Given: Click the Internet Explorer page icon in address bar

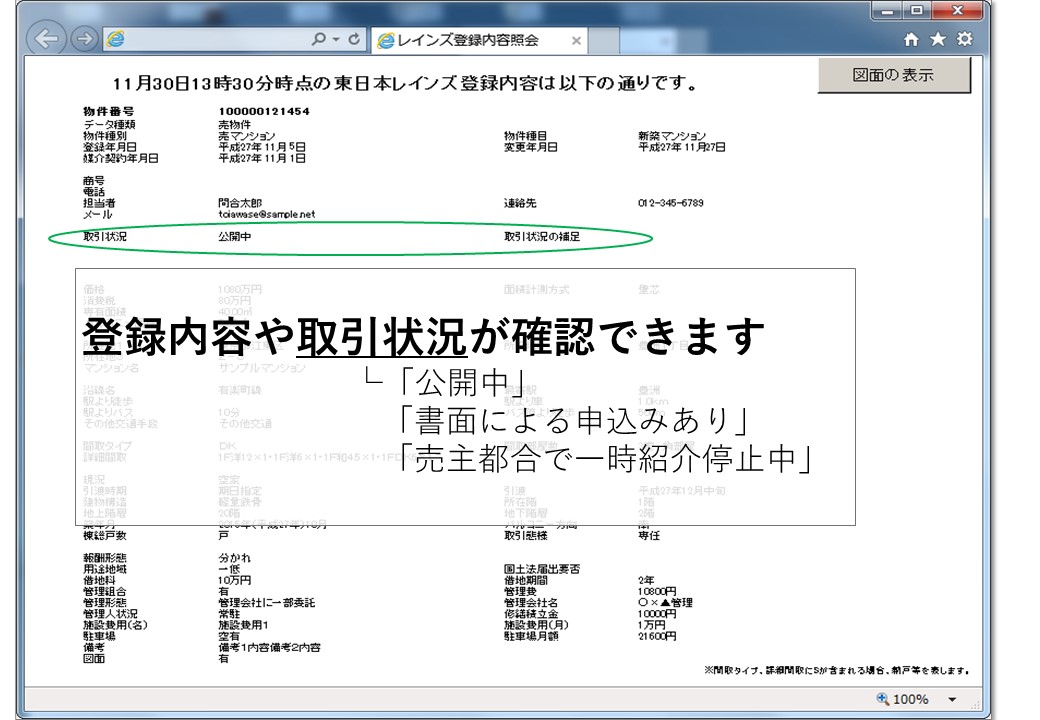Looking at the screenshot, I should coord(115,39).
